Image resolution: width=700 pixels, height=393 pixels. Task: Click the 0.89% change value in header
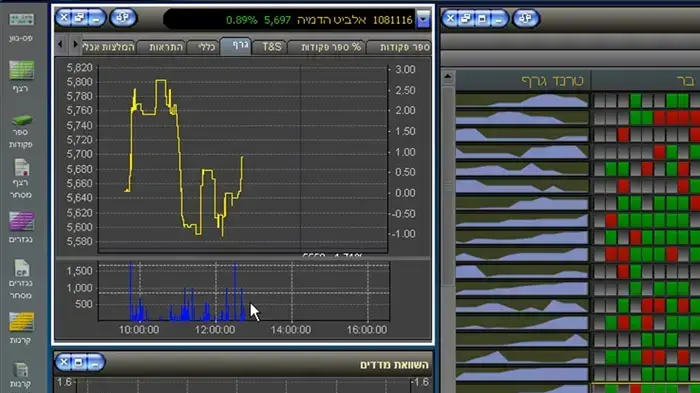tap(242, 20)
